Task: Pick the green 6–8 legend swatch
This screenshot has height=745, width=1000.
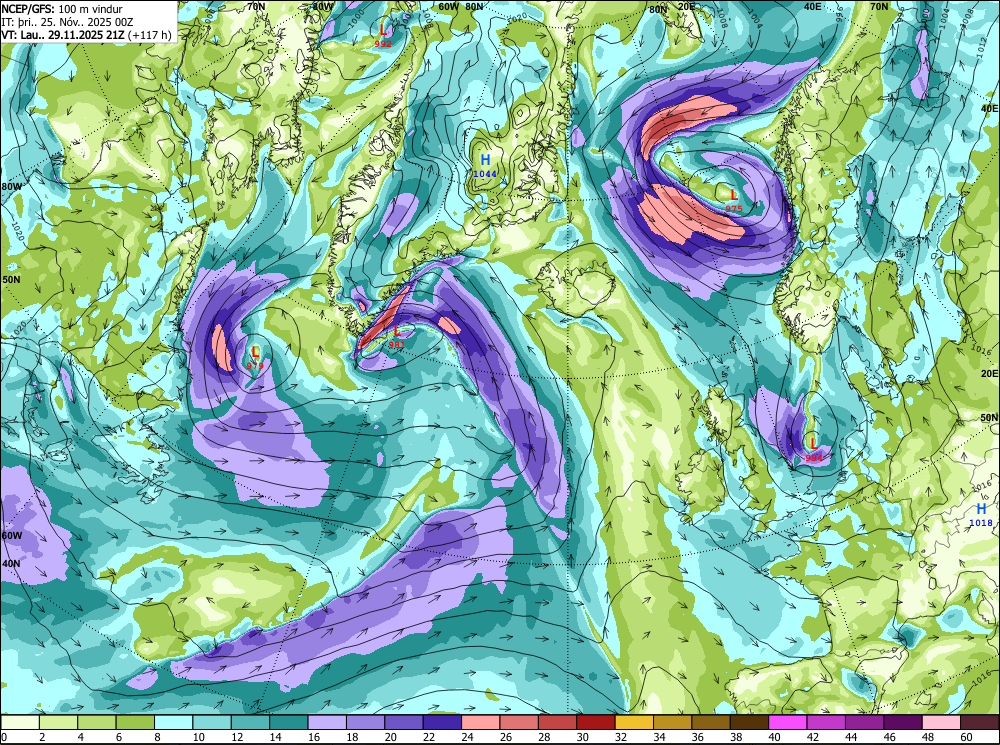Action: coord(135,722)
